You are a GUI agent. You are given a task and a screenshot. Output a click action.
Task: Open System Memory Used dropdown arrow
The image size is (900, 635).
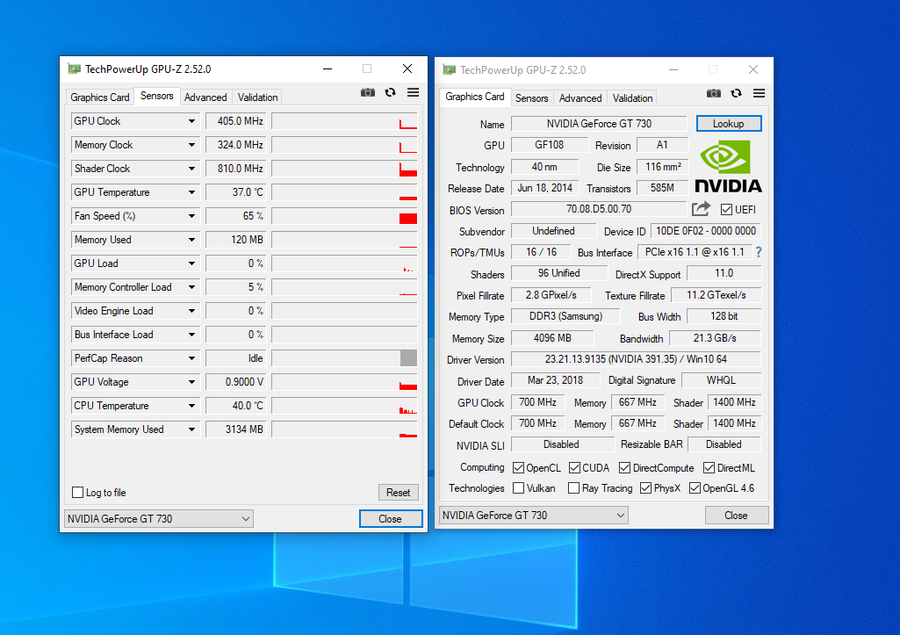tap(192, 429)
